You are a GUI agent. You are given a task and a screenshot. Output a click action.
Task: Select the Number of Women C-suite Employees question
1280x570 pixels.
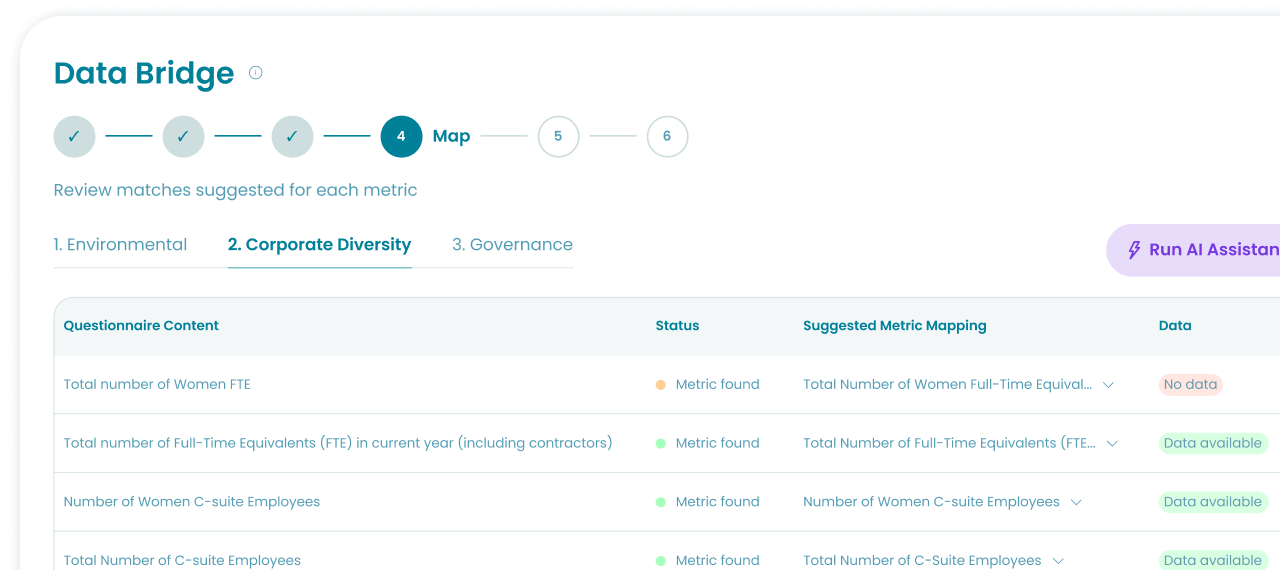(x=192, y=502)
